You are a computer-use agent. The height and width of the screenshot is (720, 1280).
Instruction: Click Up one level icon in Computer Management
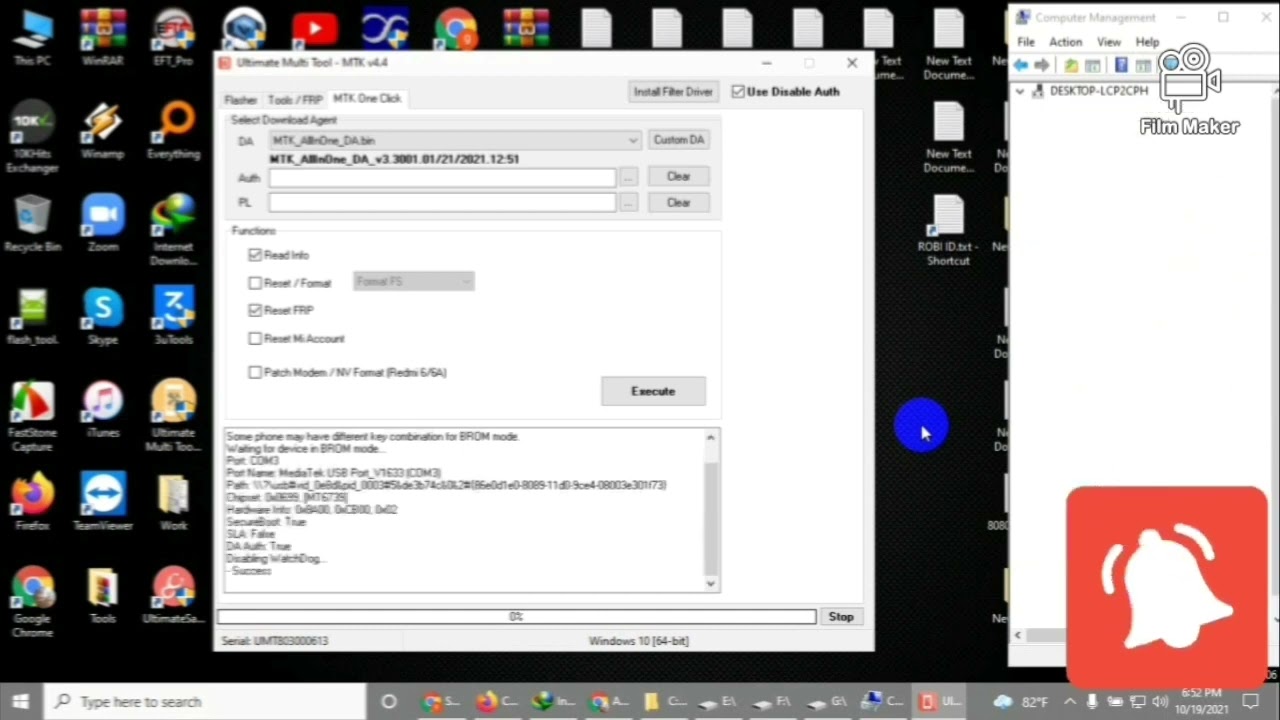pos(1071,65)
